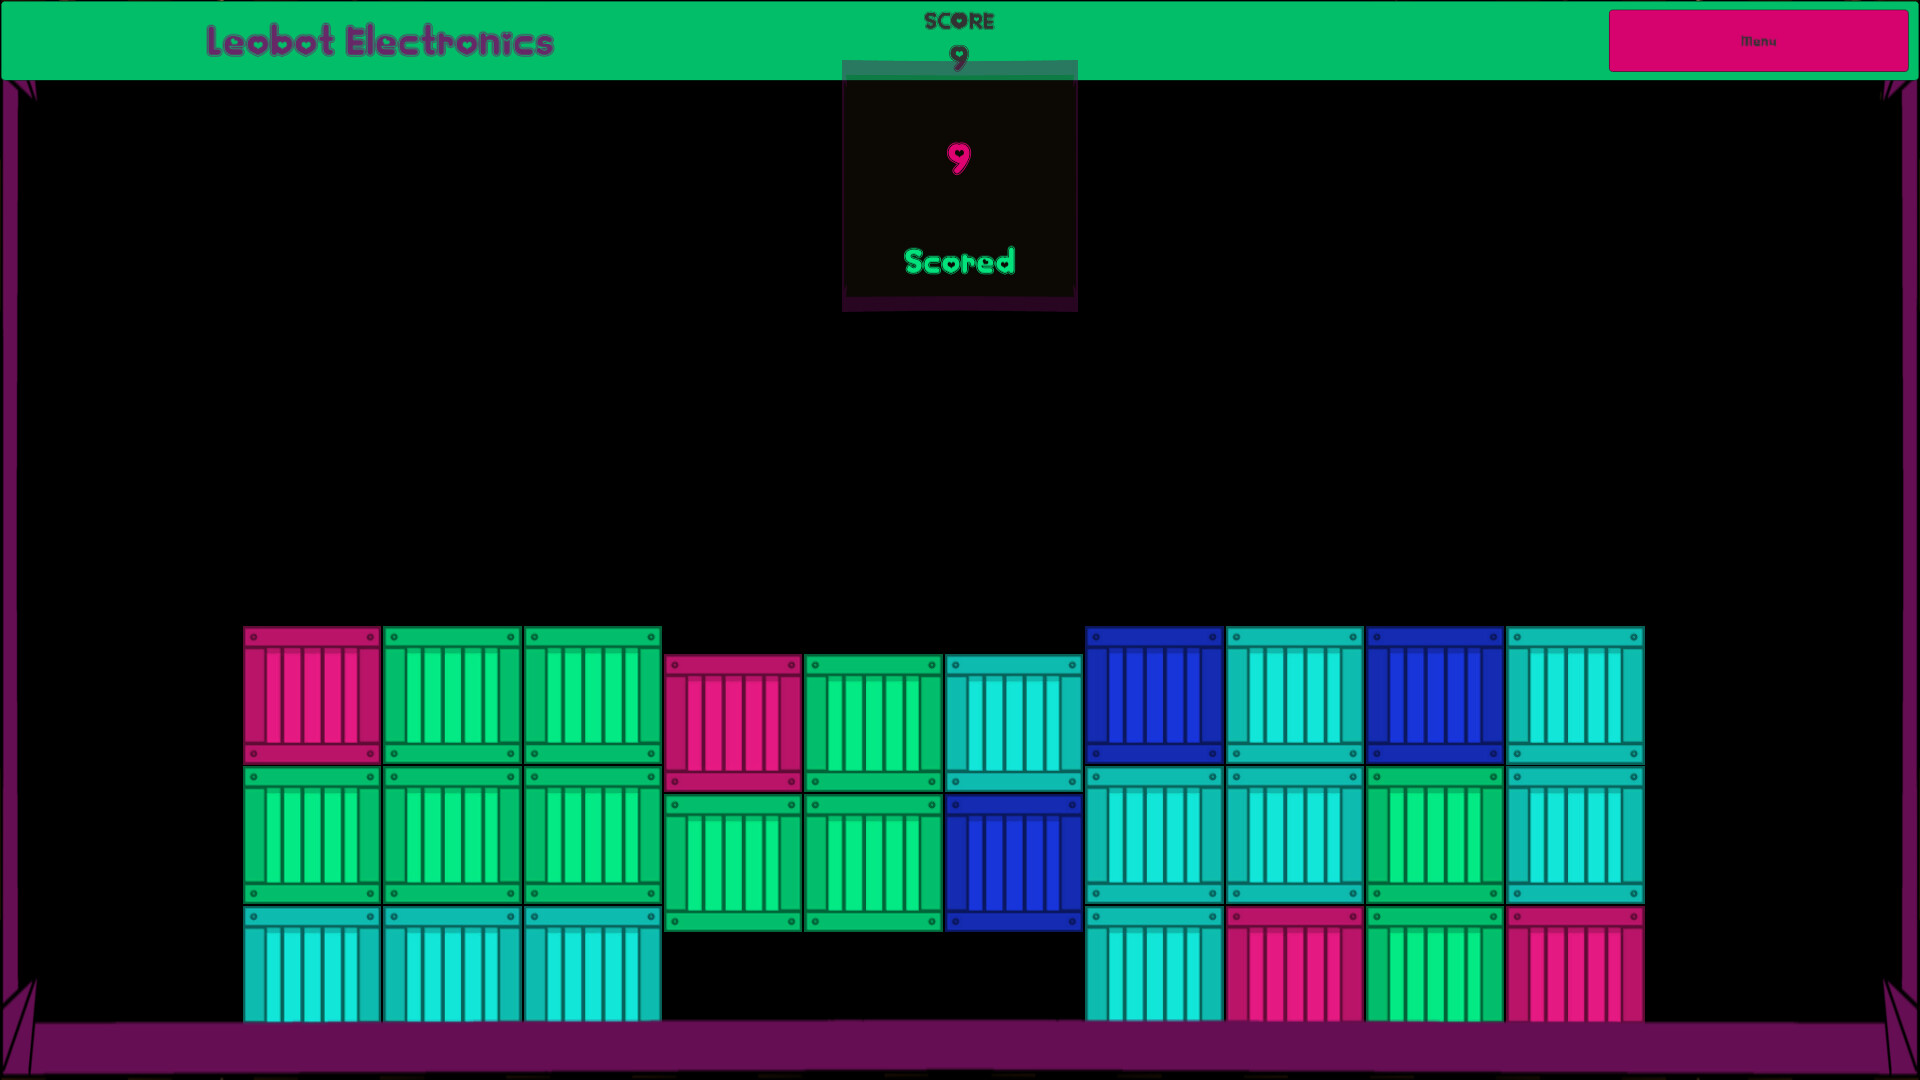This screenshot has width=1920, height=1080.
Task: Select the teal crate at the far right top row
Action: [x=1575, y=693]
